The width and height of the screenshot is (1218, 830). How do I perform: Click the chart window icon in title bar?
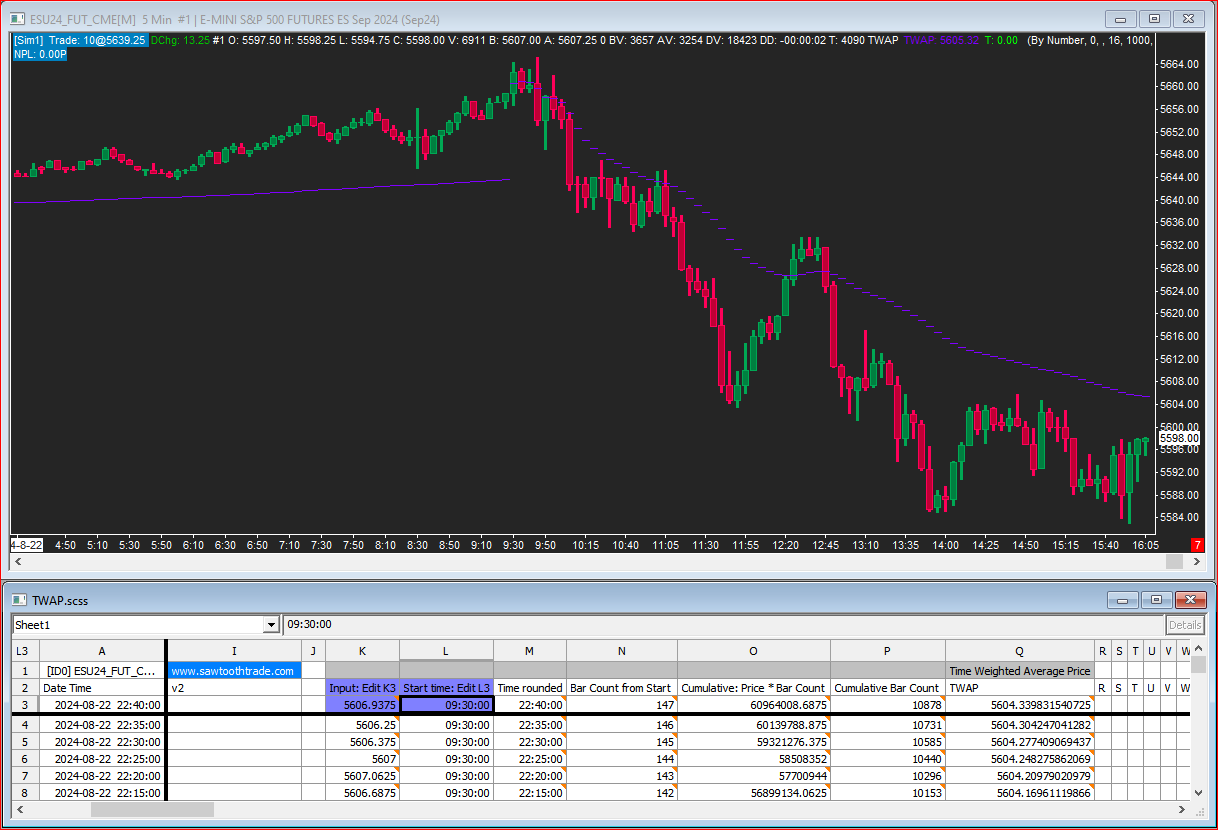click(x=18, y=19)
